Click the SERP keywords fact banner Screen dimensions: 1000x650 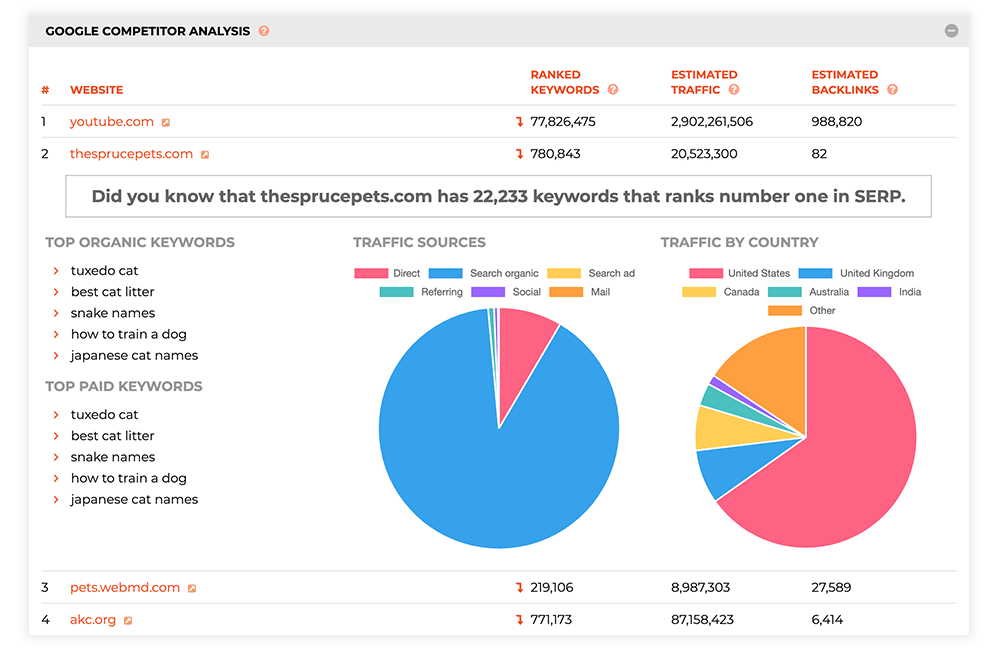tap(498, 196)
